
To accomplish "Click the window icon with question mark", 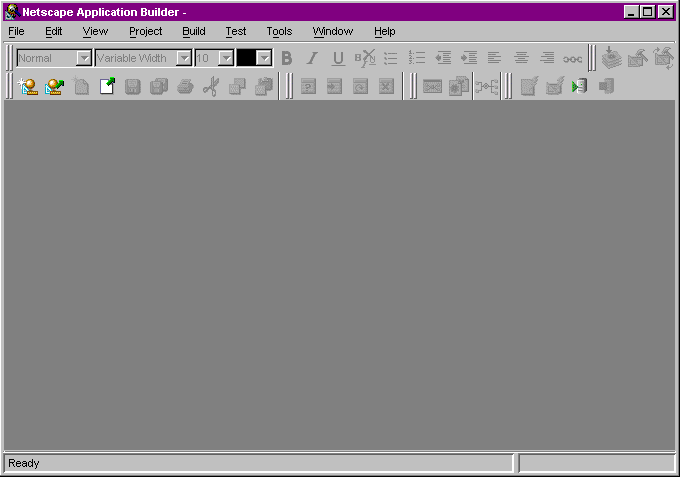I will (x=308, y=86).
